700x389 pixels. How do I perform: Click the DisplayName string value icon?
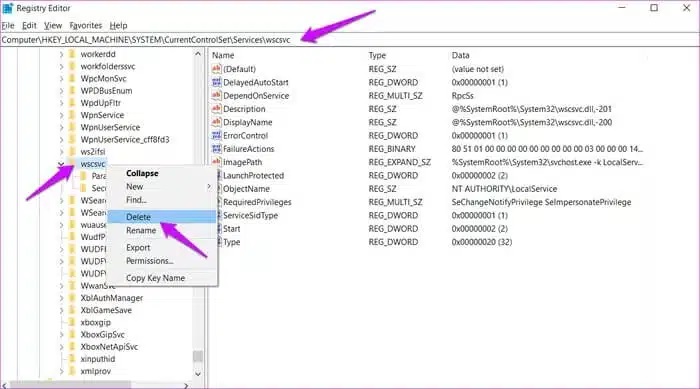click(217, 122)
